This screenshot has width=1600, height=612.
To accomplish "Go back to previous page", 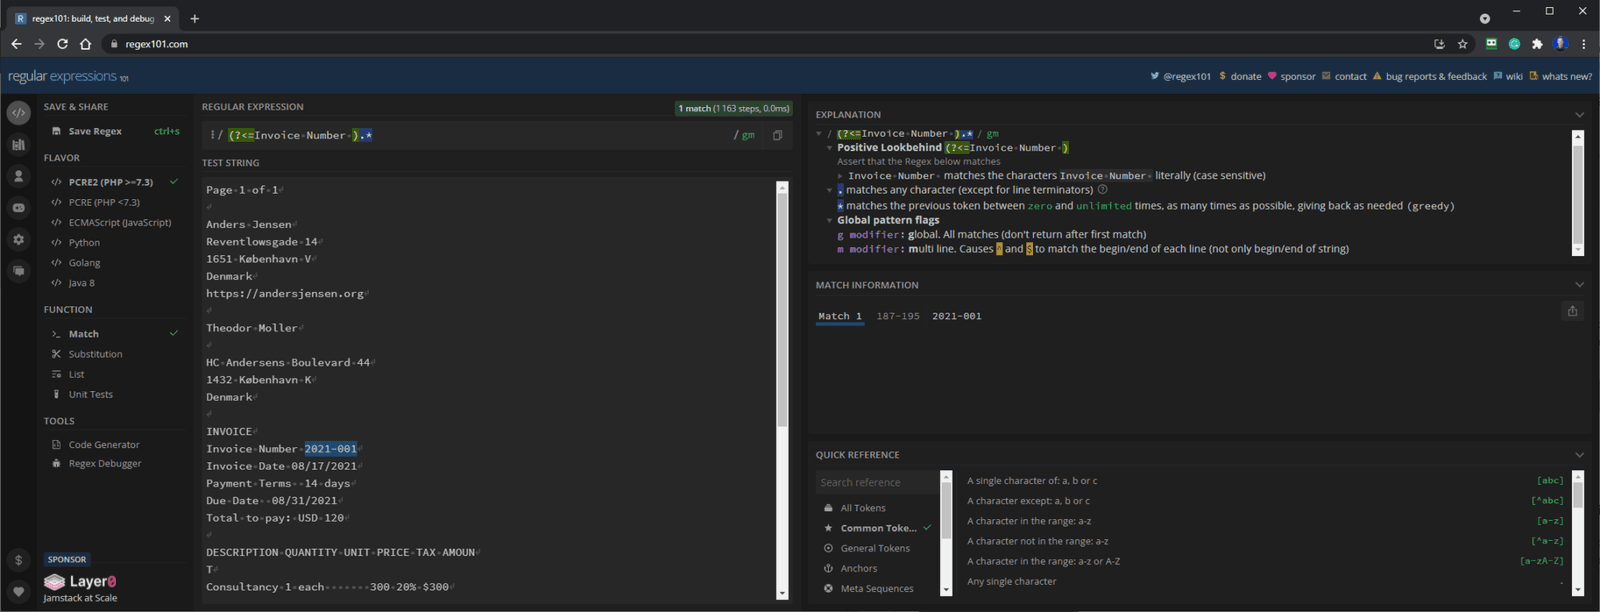I will point(16,44).
